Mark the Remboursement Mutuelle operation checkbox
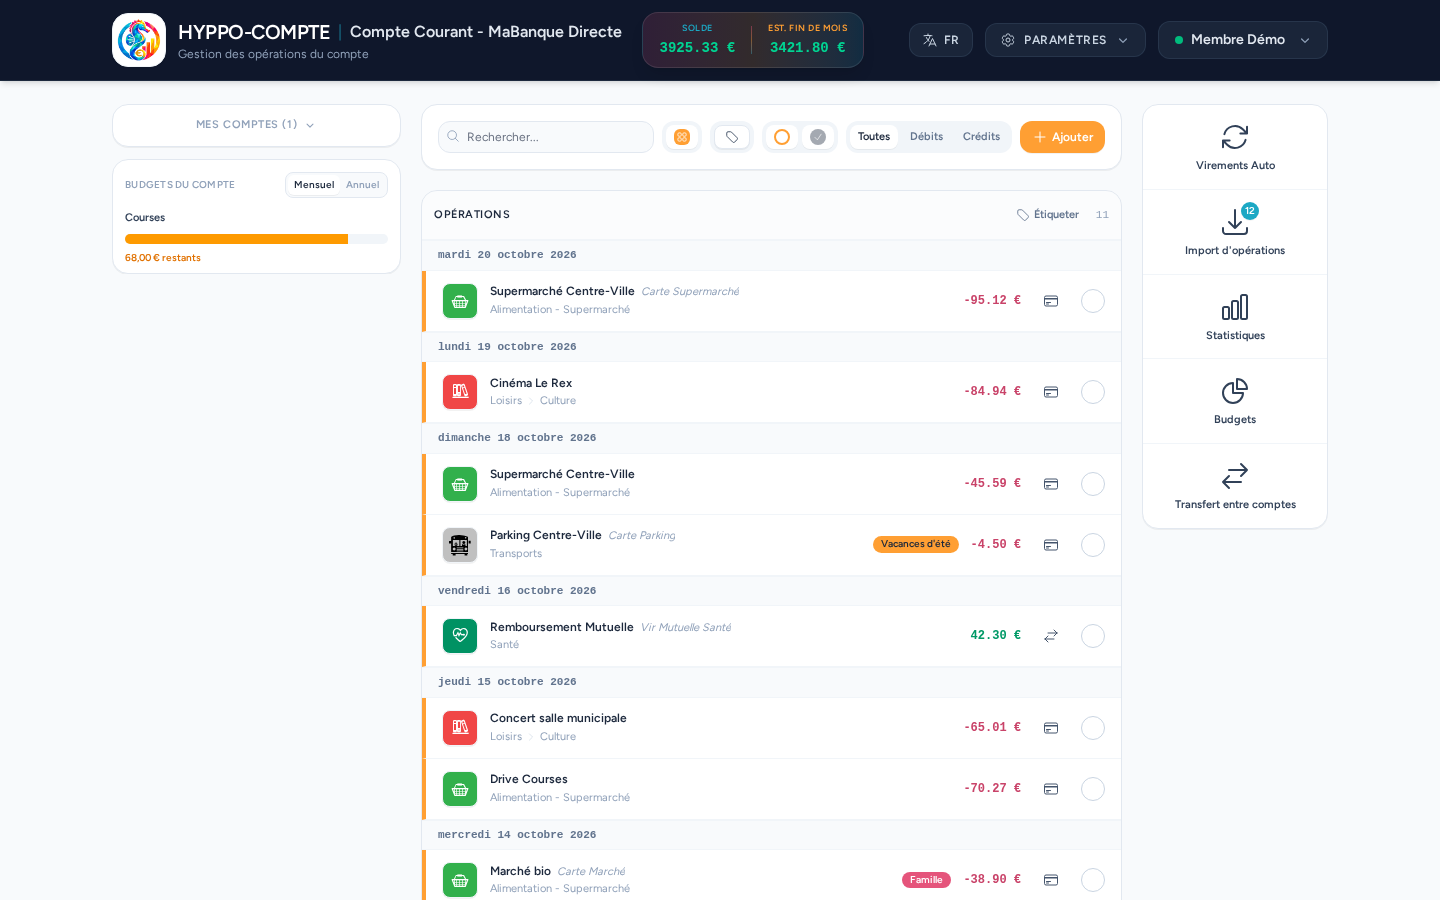The height and width of the screenshot is (900, 1440). pyautogui.click(x=1093, y=636)
